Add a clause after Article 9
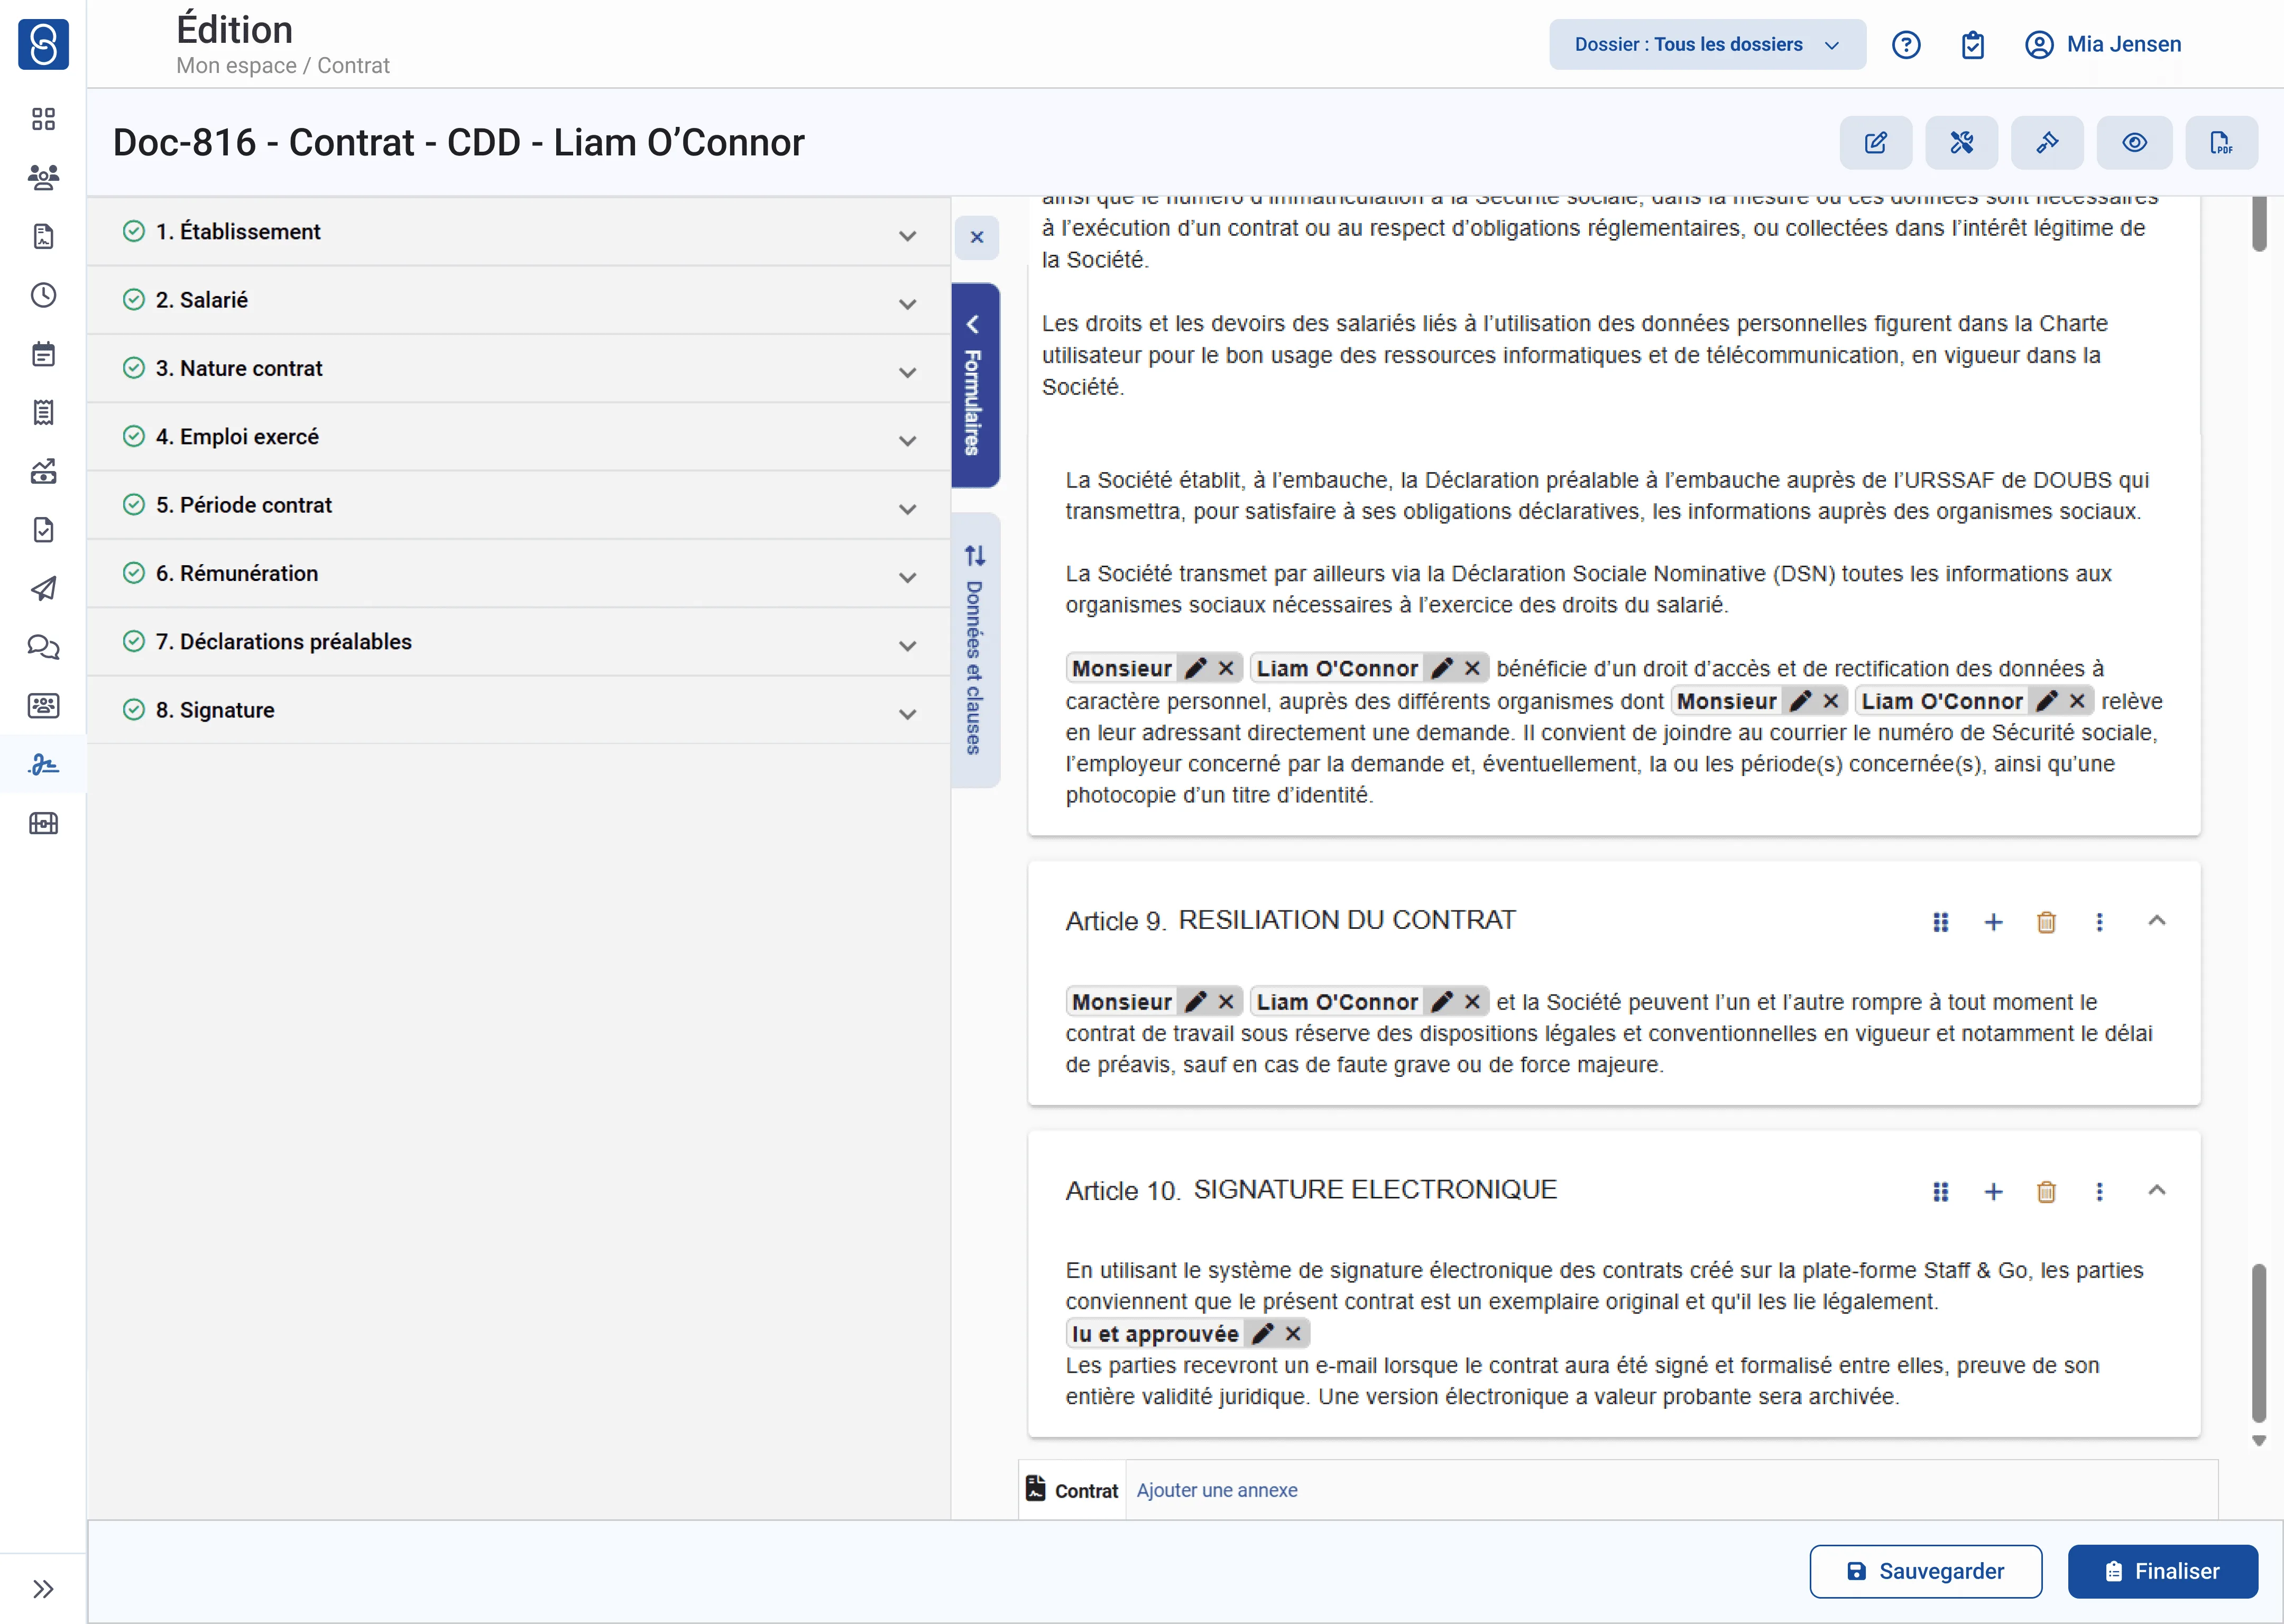 click(x=1994, y=922)
